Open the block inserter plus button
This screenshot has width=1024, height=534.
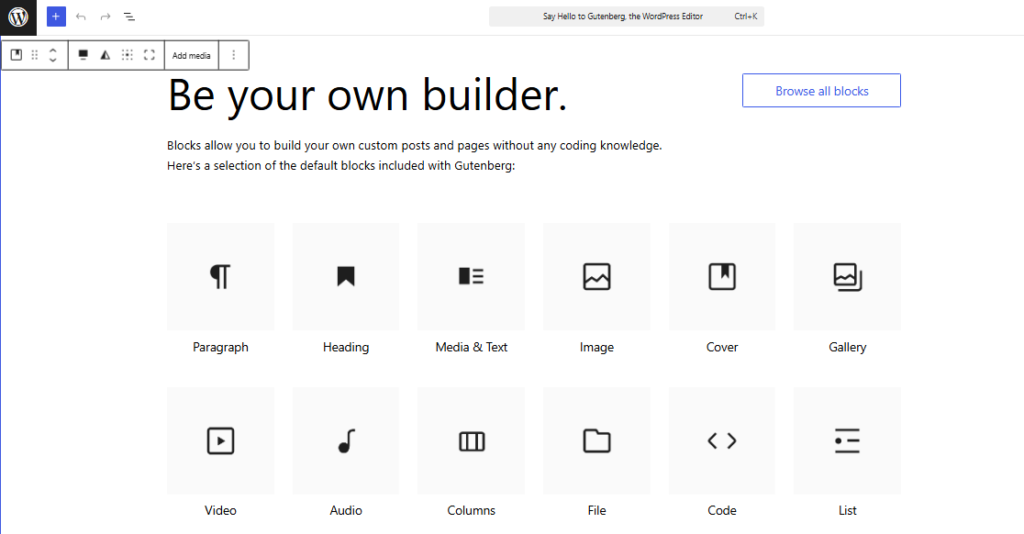(x=56, y=17)
